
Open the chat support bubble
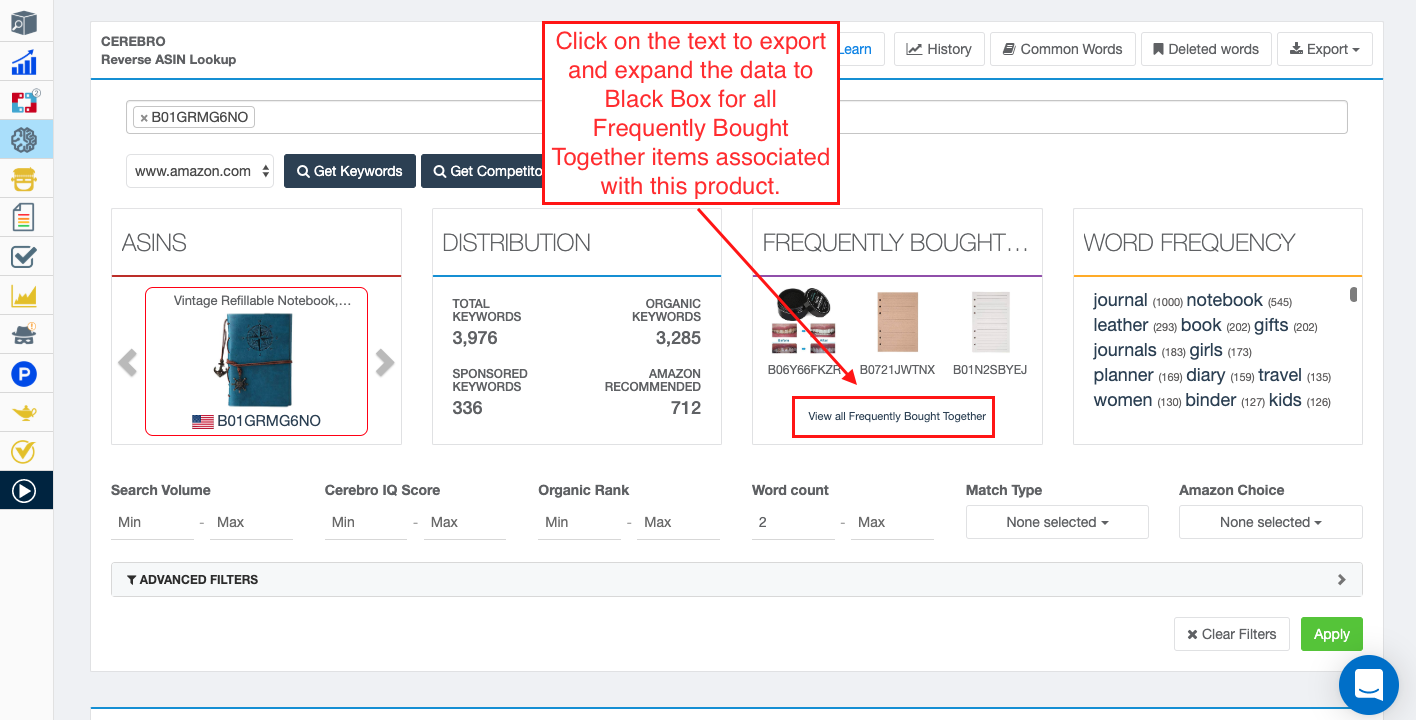click(x=1368, y=685)
